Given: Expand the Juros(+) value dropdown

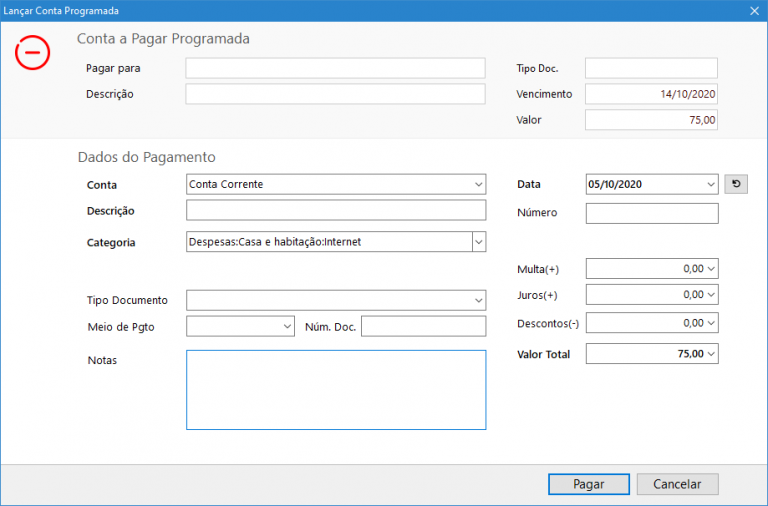Looking at the screenshot, I should pos(711,295).
